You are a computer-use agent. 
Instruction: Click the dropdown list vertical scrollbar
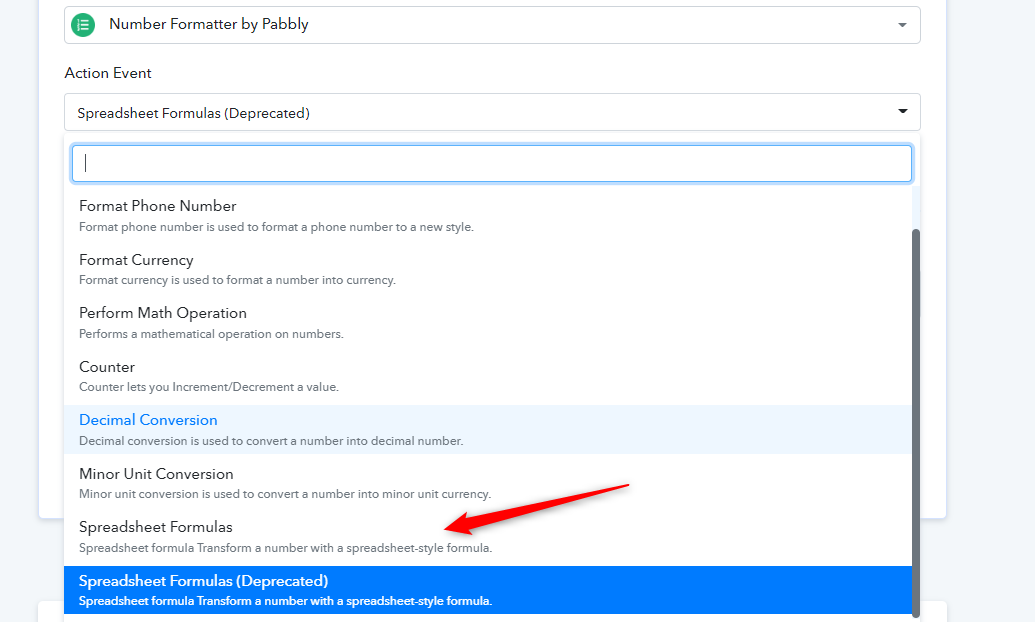(x=915, y=420)
